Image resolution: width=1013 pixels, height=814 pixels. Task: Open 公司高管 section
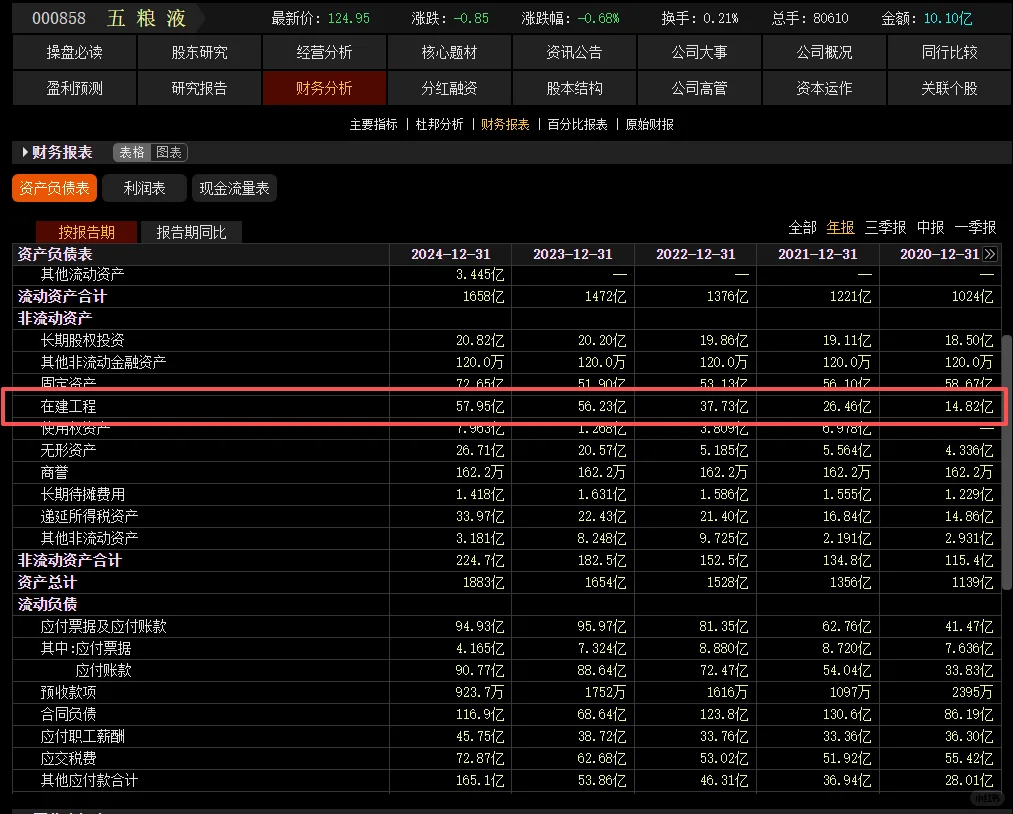[700, 88]
